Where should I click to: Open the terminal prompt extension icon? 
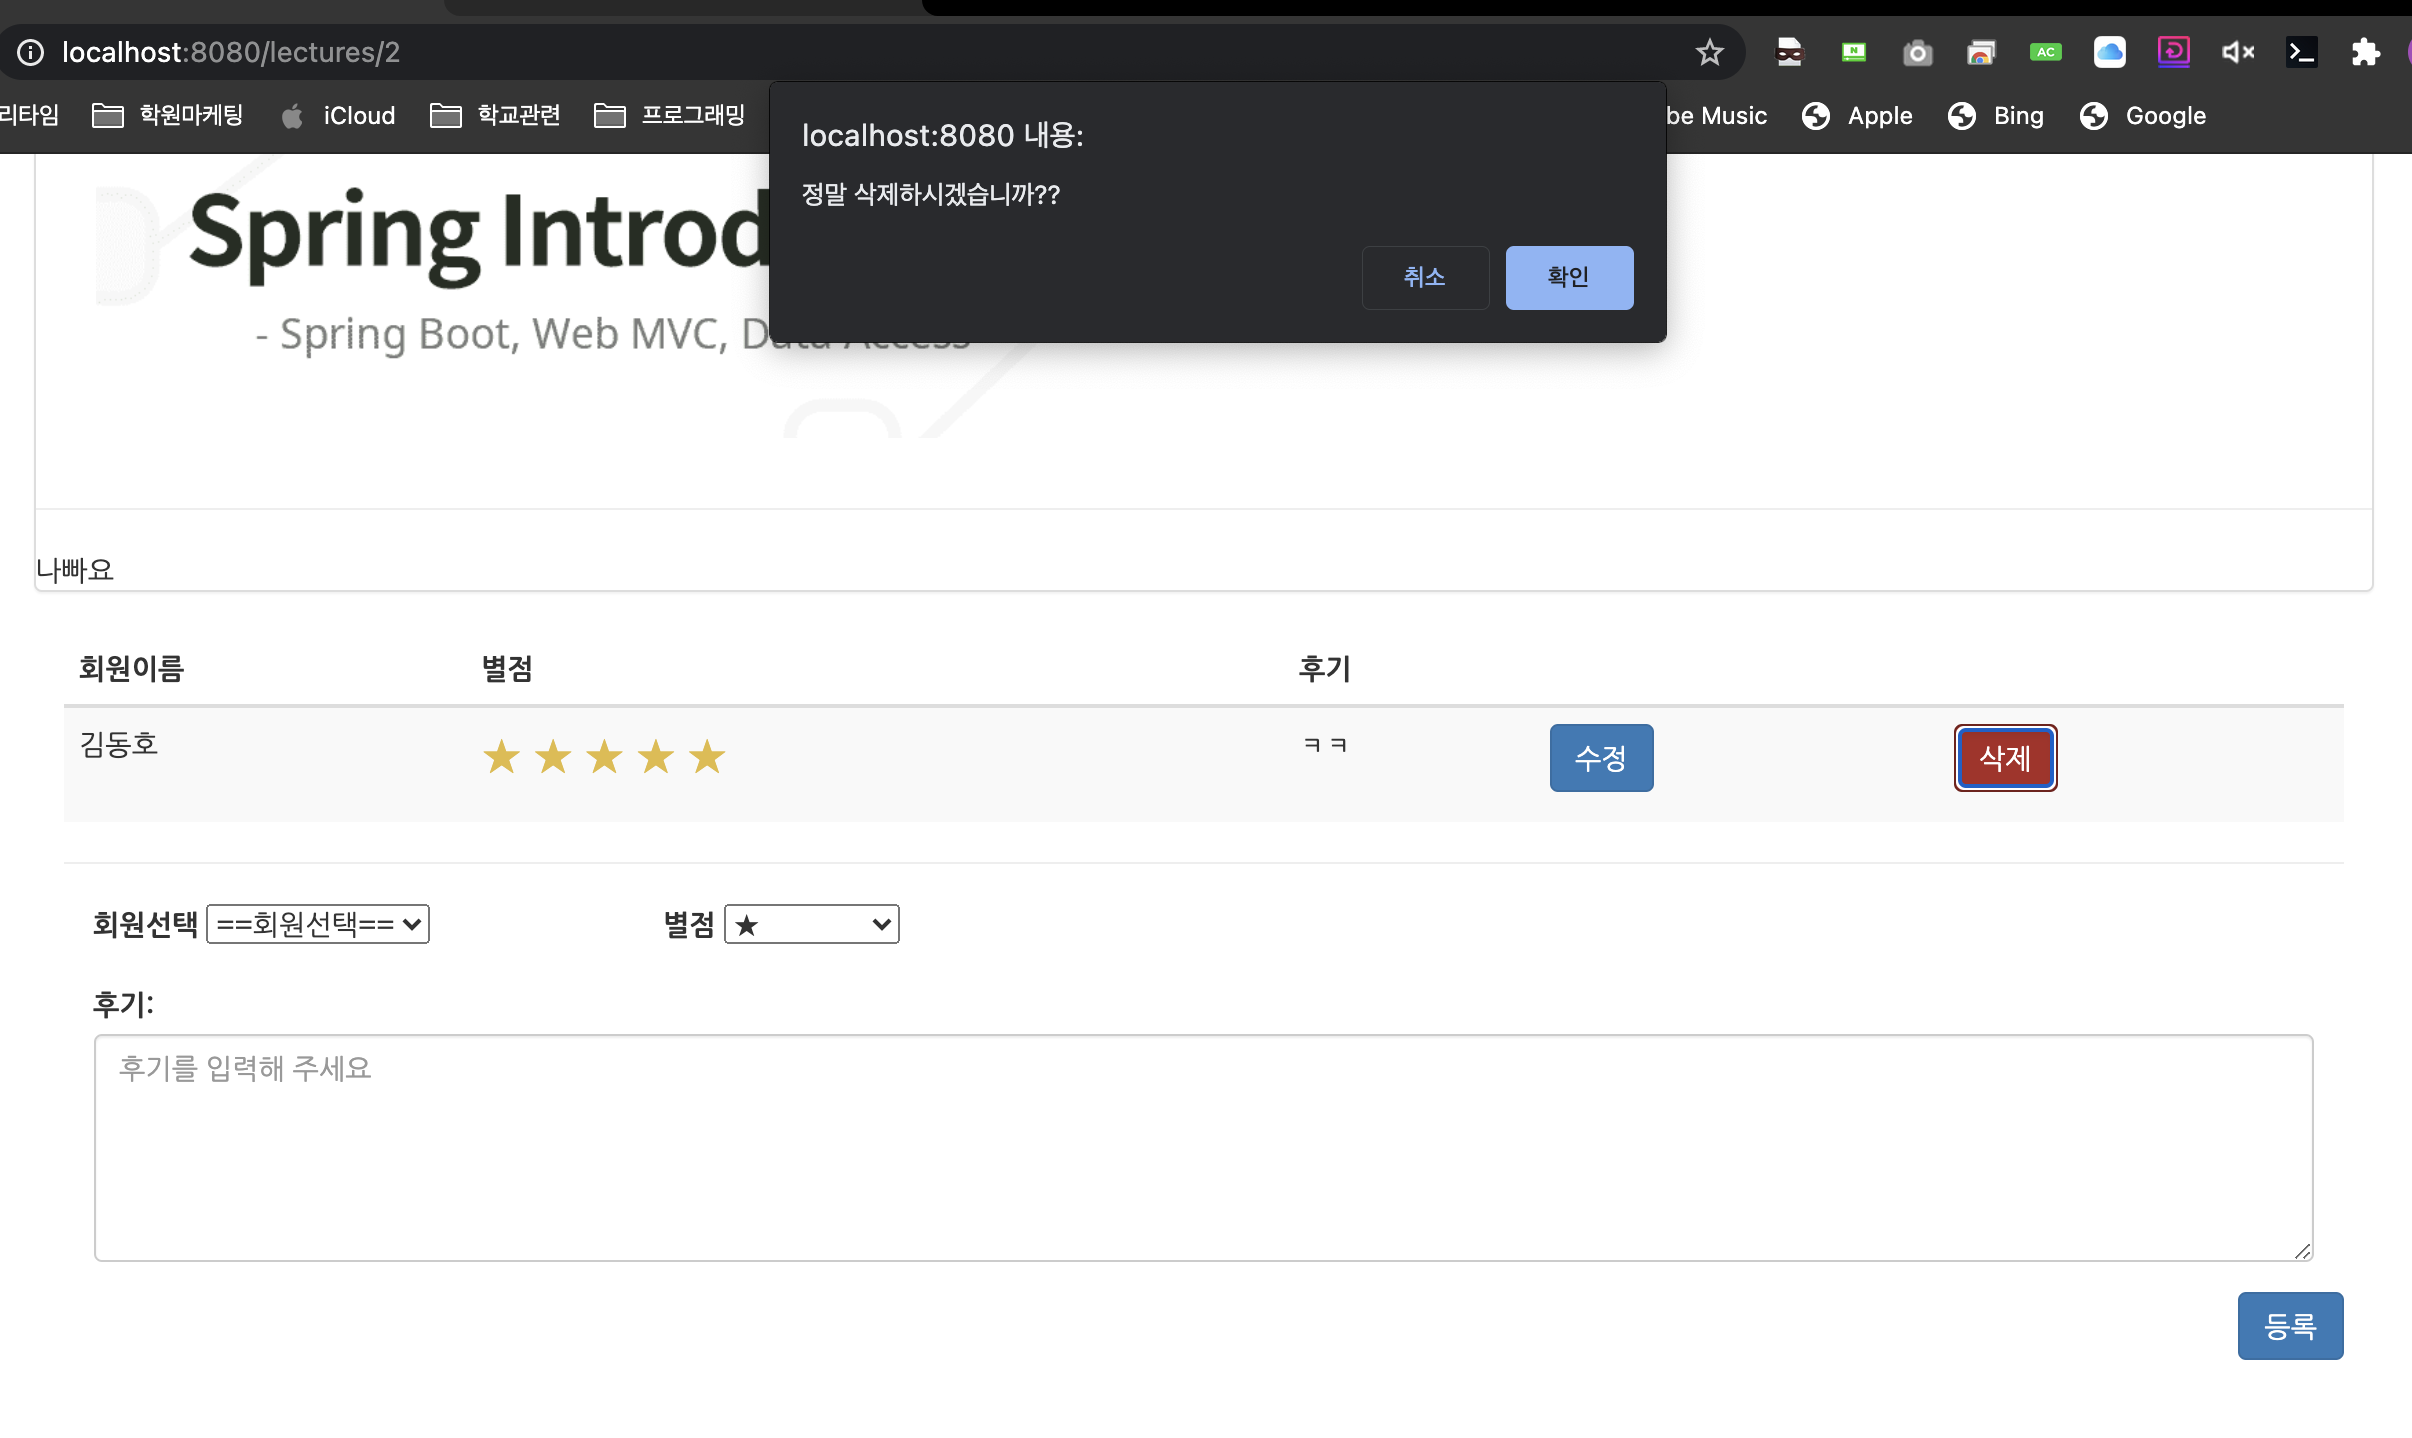tap(2301, 52)
